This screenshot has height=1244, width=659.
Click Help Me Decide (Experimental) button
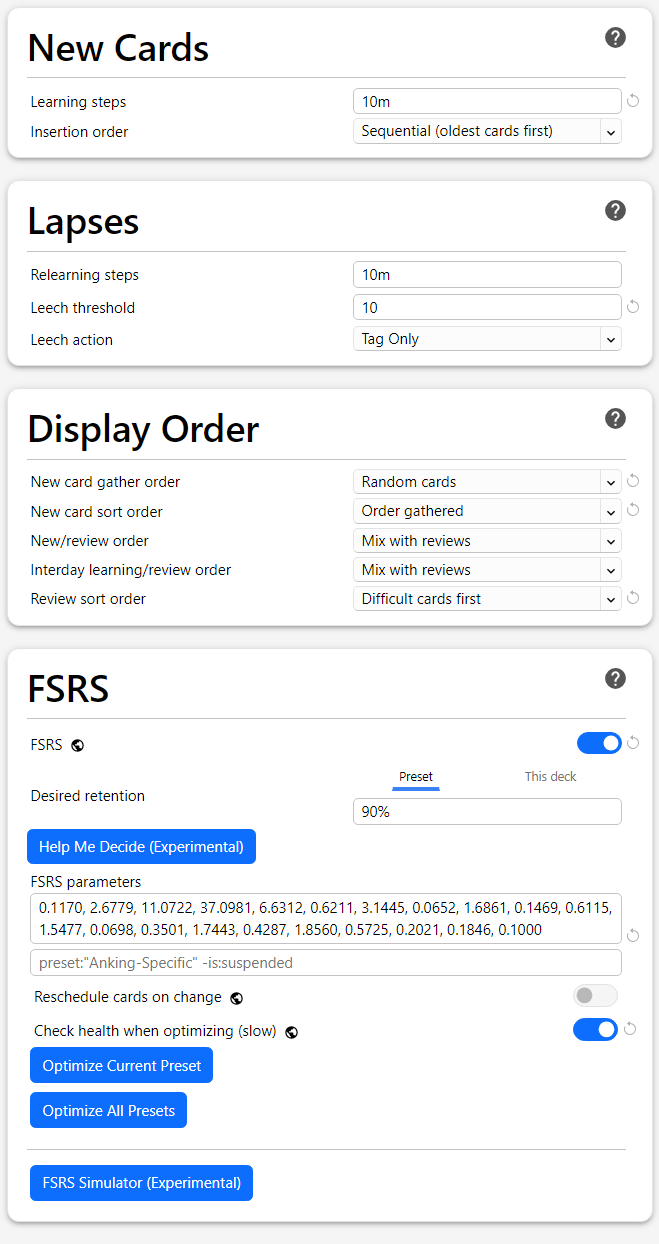(141, 847)
